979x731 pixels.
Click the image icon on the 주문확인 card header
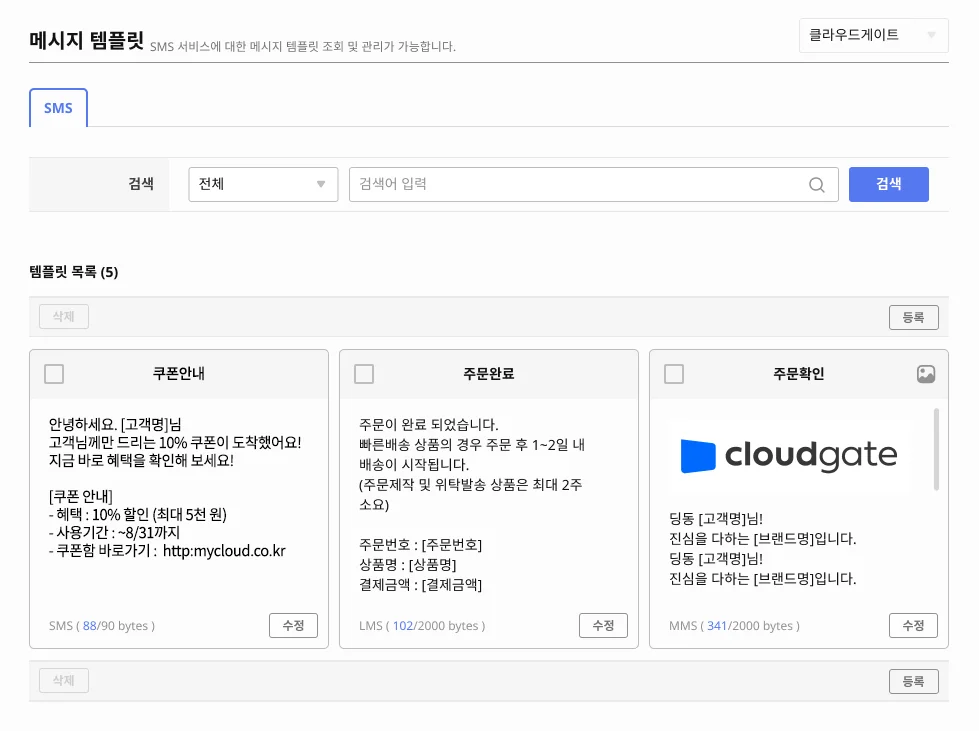[925, 373]
